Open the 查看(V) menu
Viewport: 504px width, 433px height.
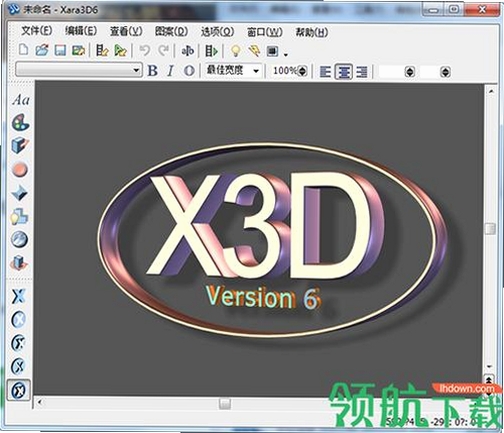point(126,31)
